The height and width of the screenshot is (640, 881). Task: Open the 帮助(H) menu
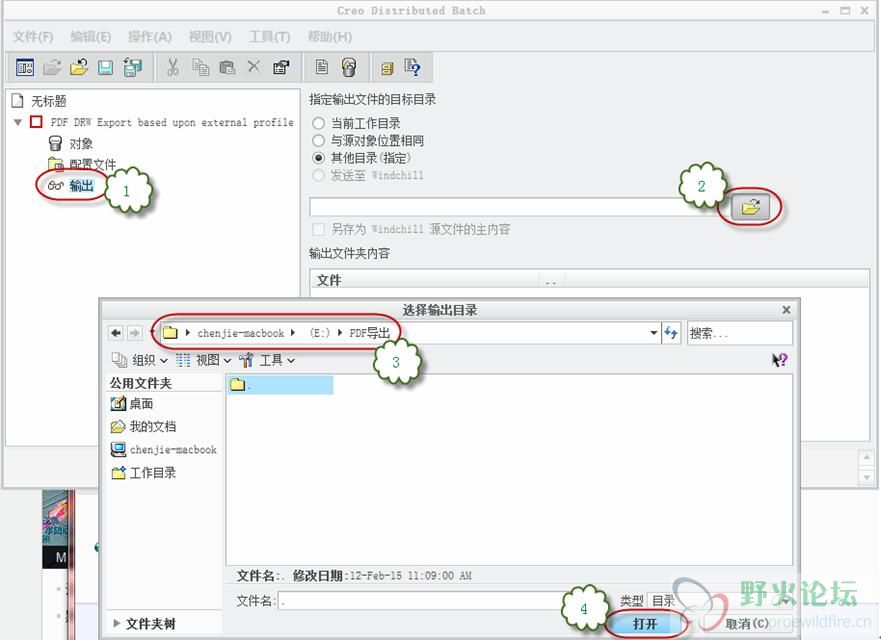pyautogui.click(x=330, y=37)
